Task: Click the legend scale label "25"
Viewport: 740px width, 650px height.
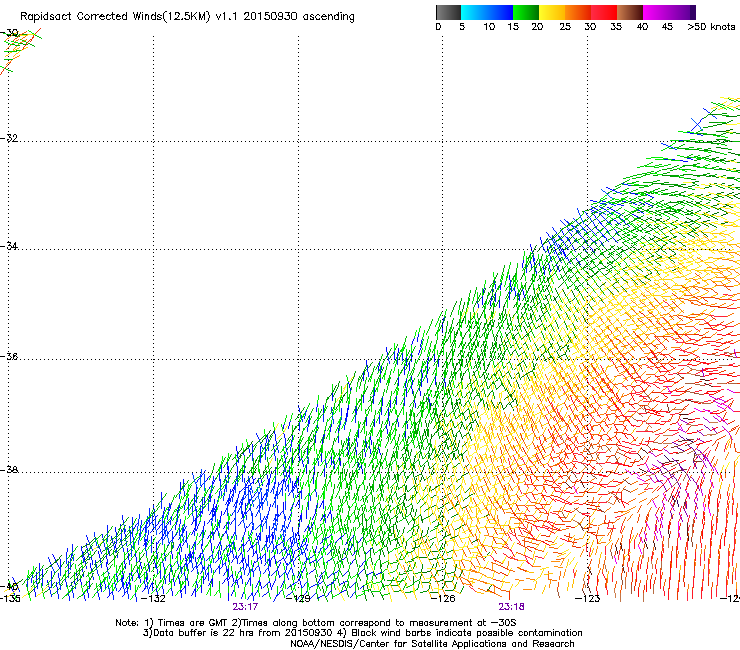Action: [565, 27]
